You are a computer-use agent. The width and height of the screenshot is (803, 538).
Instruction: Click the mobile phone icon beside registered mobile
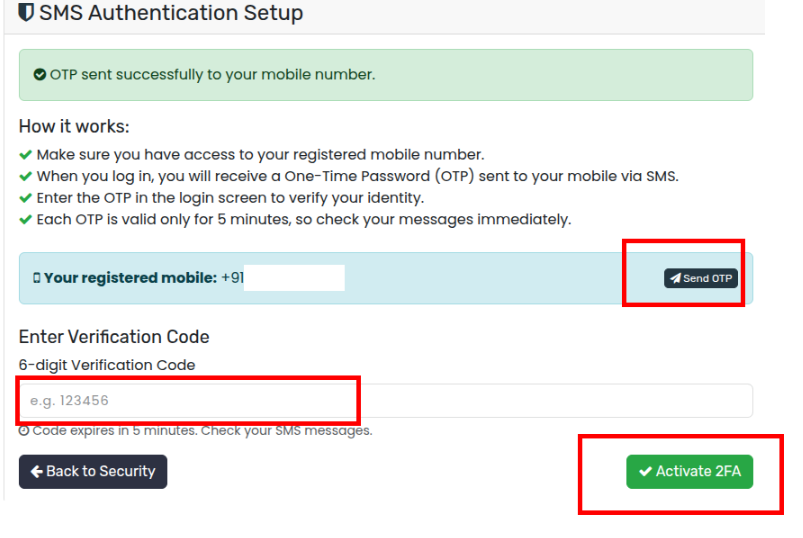[37, 278]
